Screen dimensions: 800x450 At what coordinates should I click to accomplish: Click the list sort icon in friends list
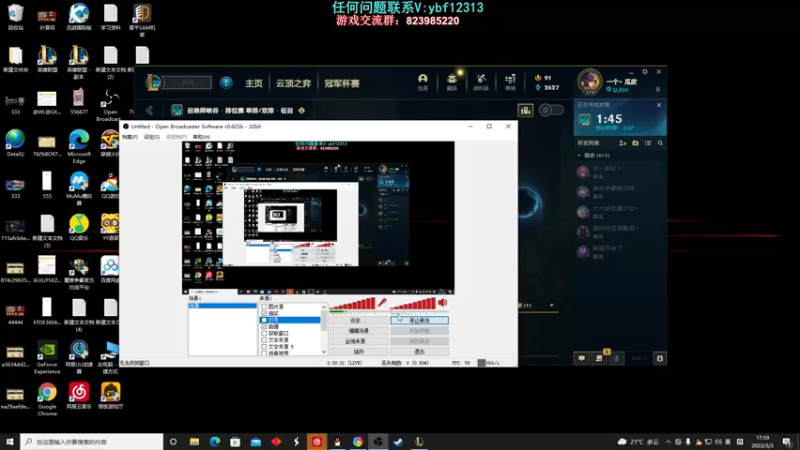click(648, 143)
